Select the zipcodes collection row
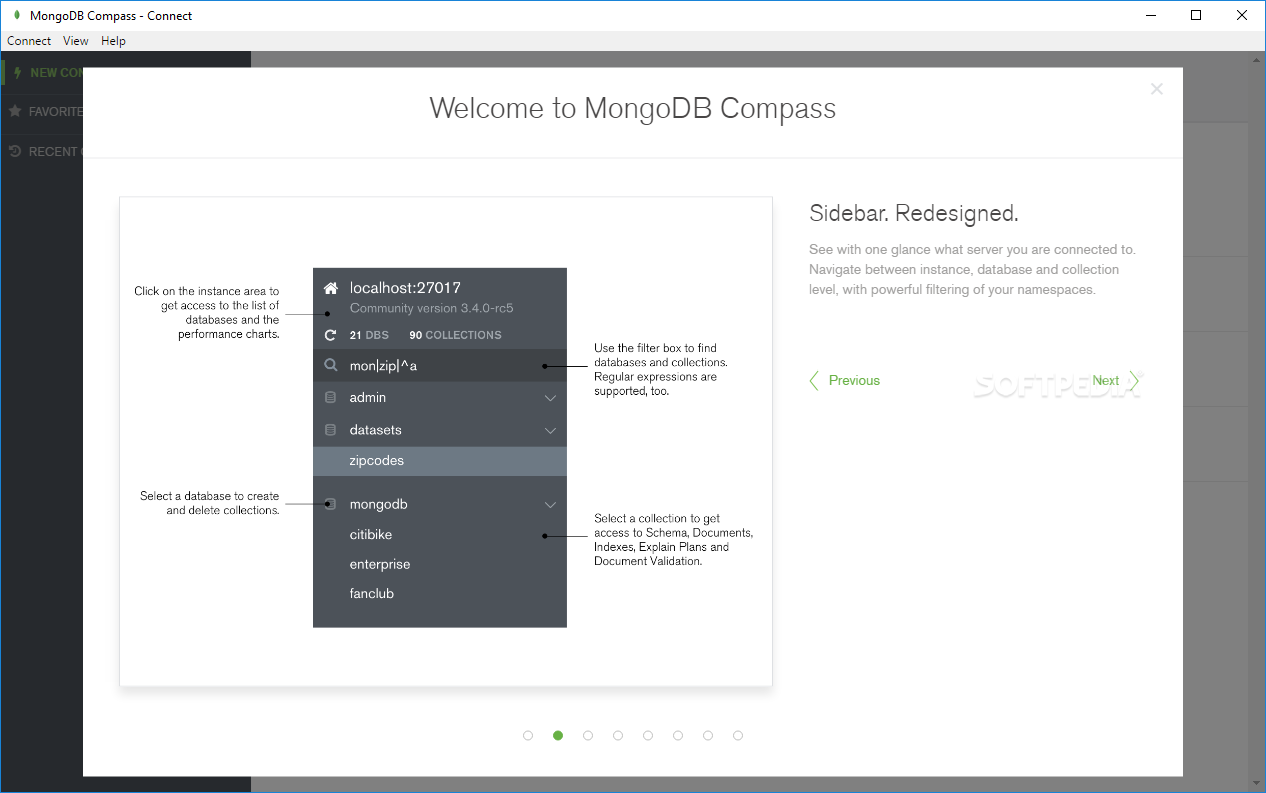This screenshot has height=793, width=1266. [x=440, y=461]
